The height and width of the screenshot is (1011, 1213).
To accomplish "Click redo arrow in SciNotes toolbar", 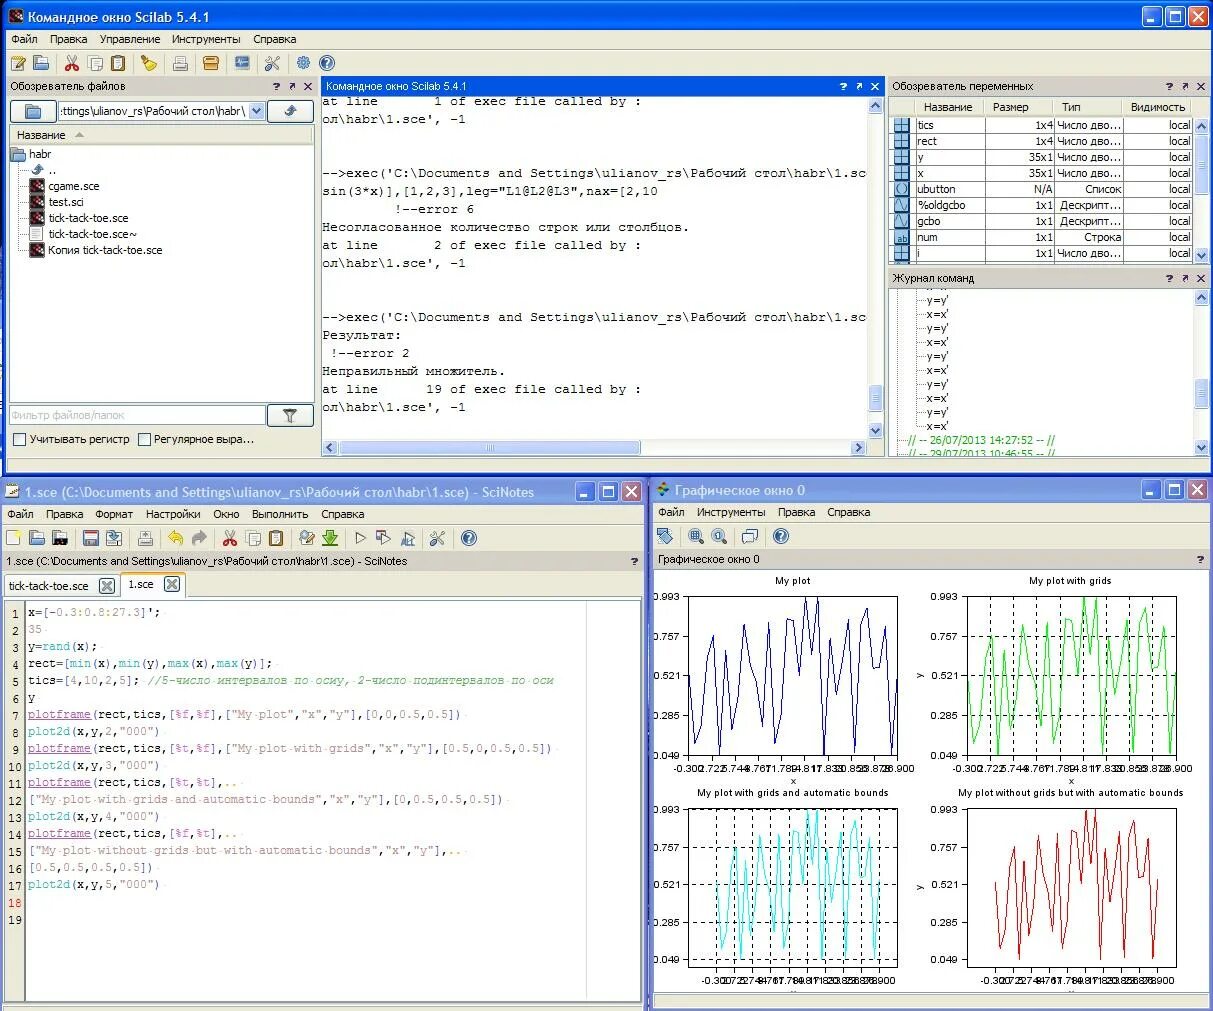I will coord(199,538).
